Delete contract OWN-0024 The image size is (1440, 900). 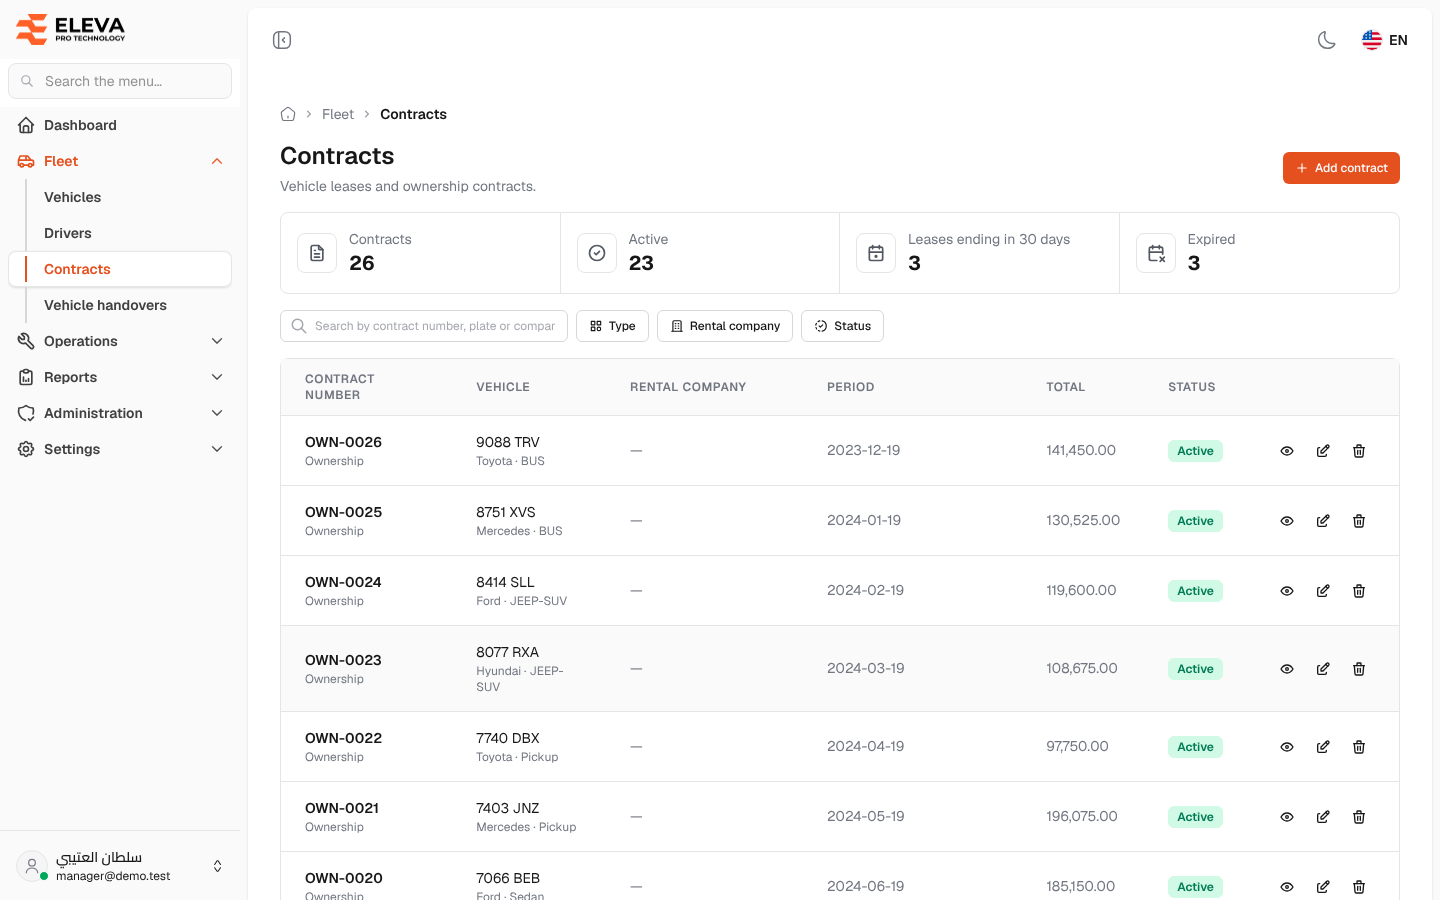click(x=1359, y=591)
